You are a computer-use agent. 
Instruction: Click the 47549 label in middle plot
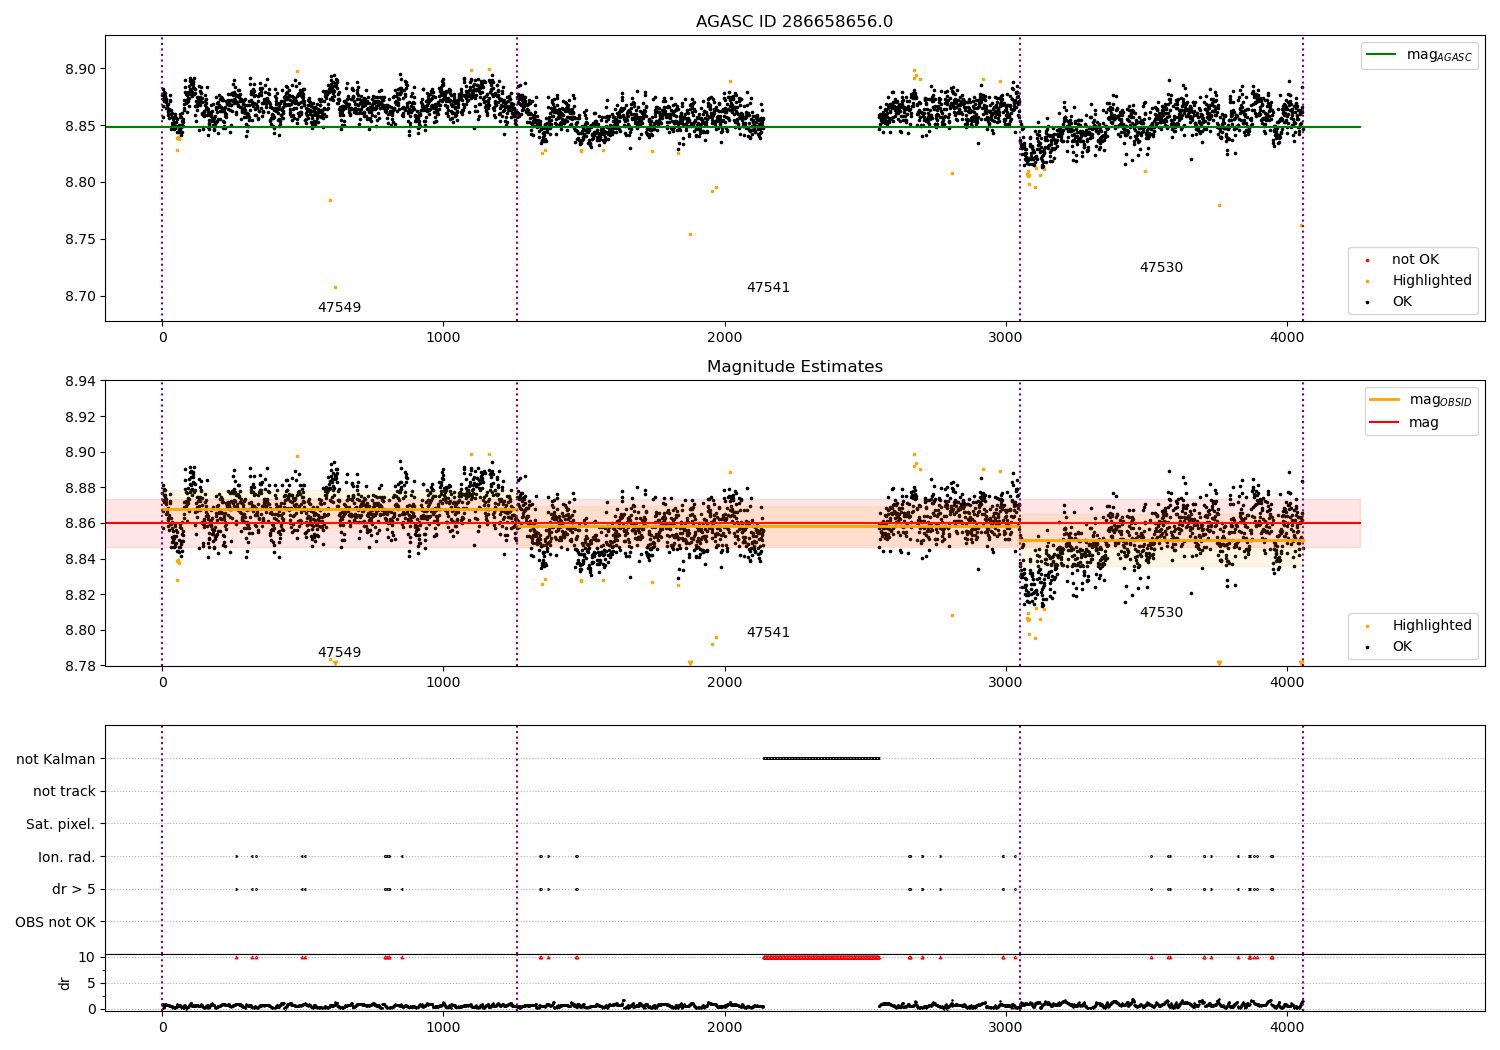click(339, 653)
